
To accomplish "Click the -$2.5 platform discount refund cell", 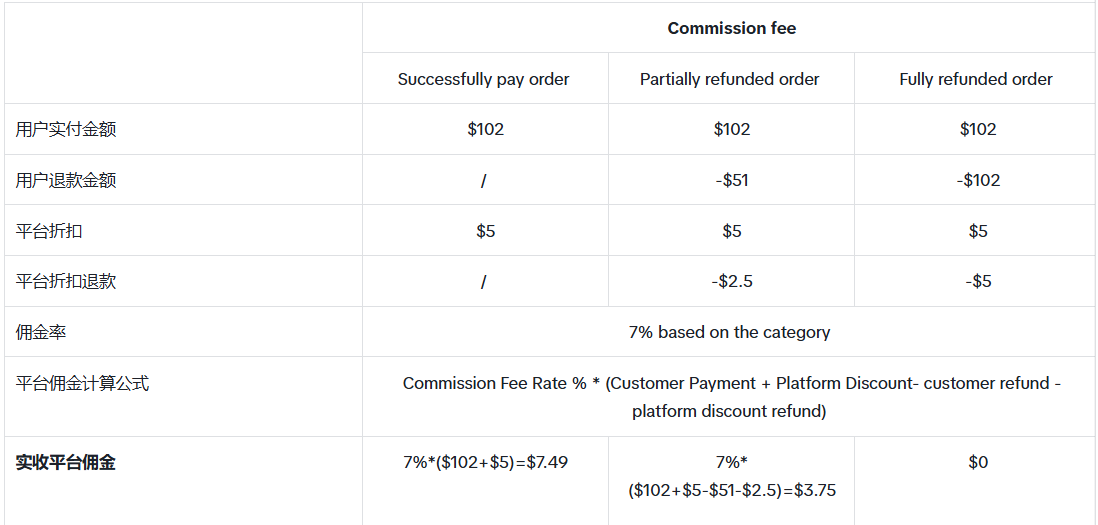I will pos(731,281).
